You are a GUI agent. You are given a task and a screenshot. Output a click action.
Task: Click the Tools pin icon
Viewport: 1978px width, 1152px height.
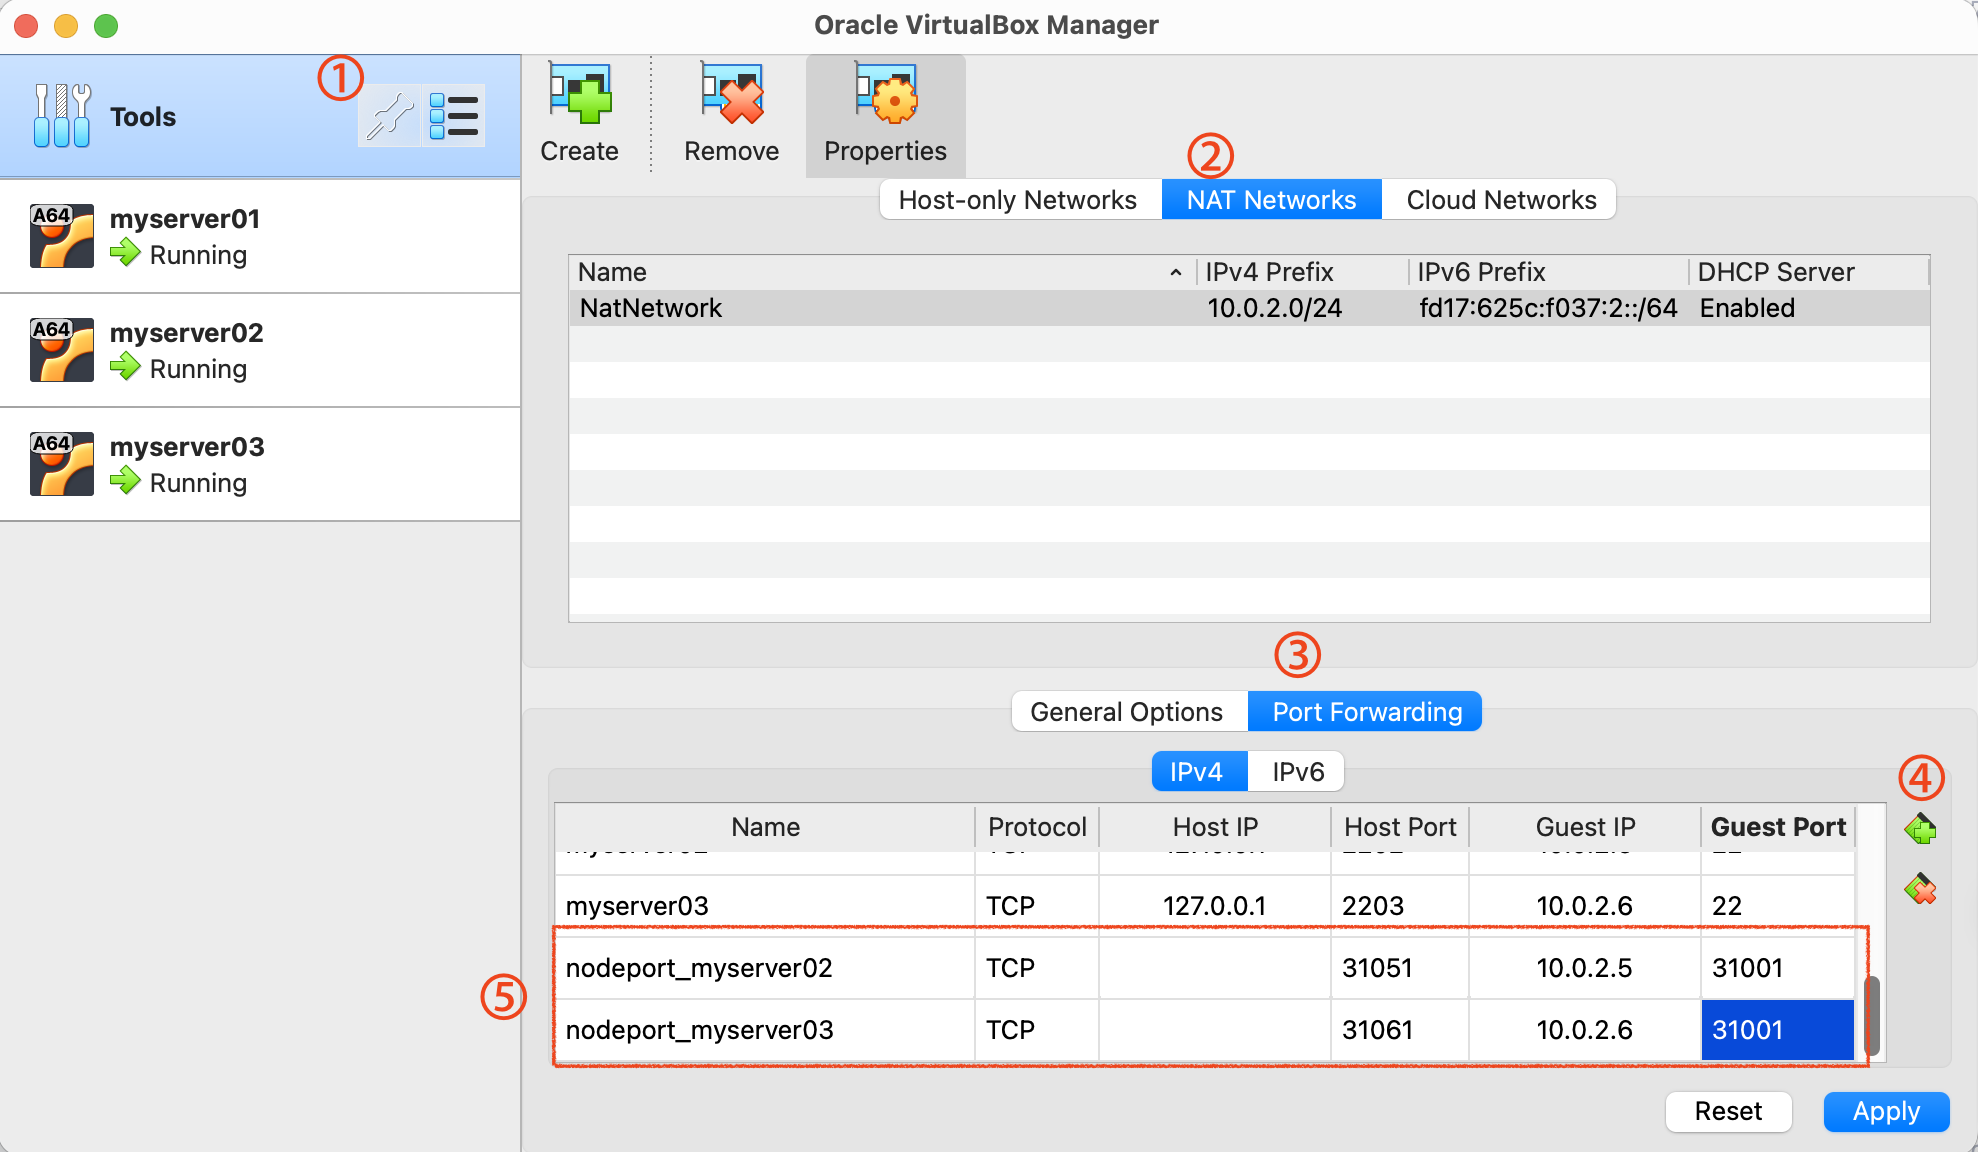coord(390,117)
